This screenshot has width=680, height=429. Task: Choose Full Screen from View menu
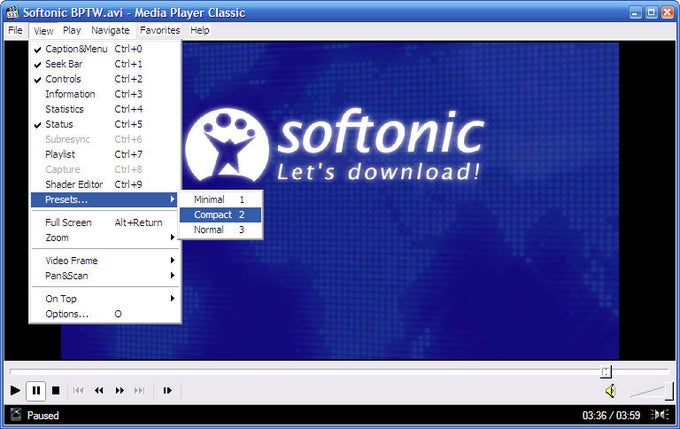pyautogui.click(x=105, y=223)
